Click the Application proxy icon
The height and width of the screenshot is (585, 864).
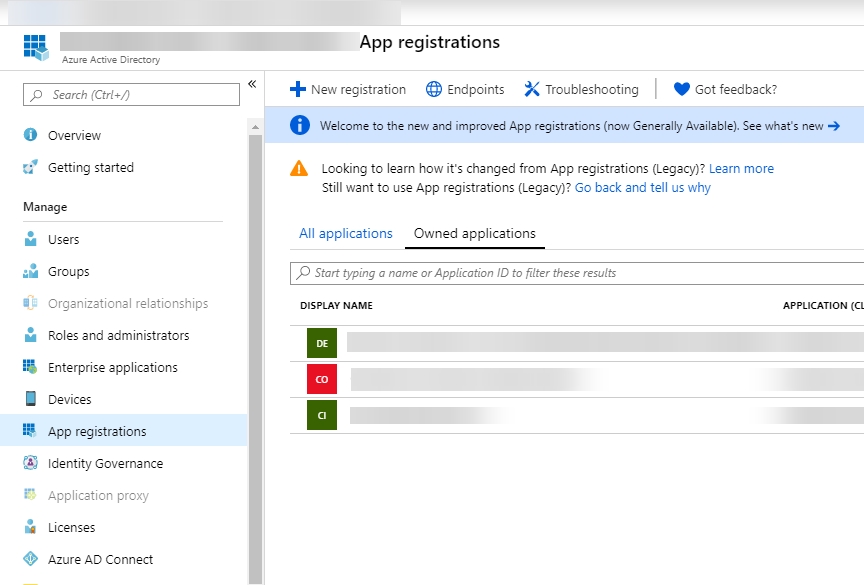tap(30, 494)
